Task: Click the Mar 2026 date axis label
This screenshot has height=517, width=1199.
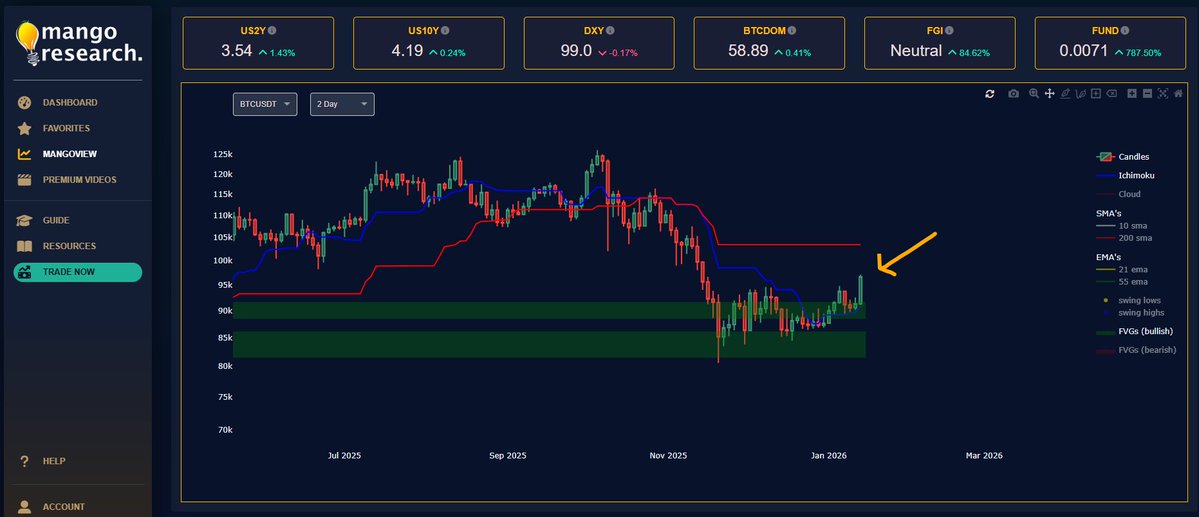Action: click(984, 456)
